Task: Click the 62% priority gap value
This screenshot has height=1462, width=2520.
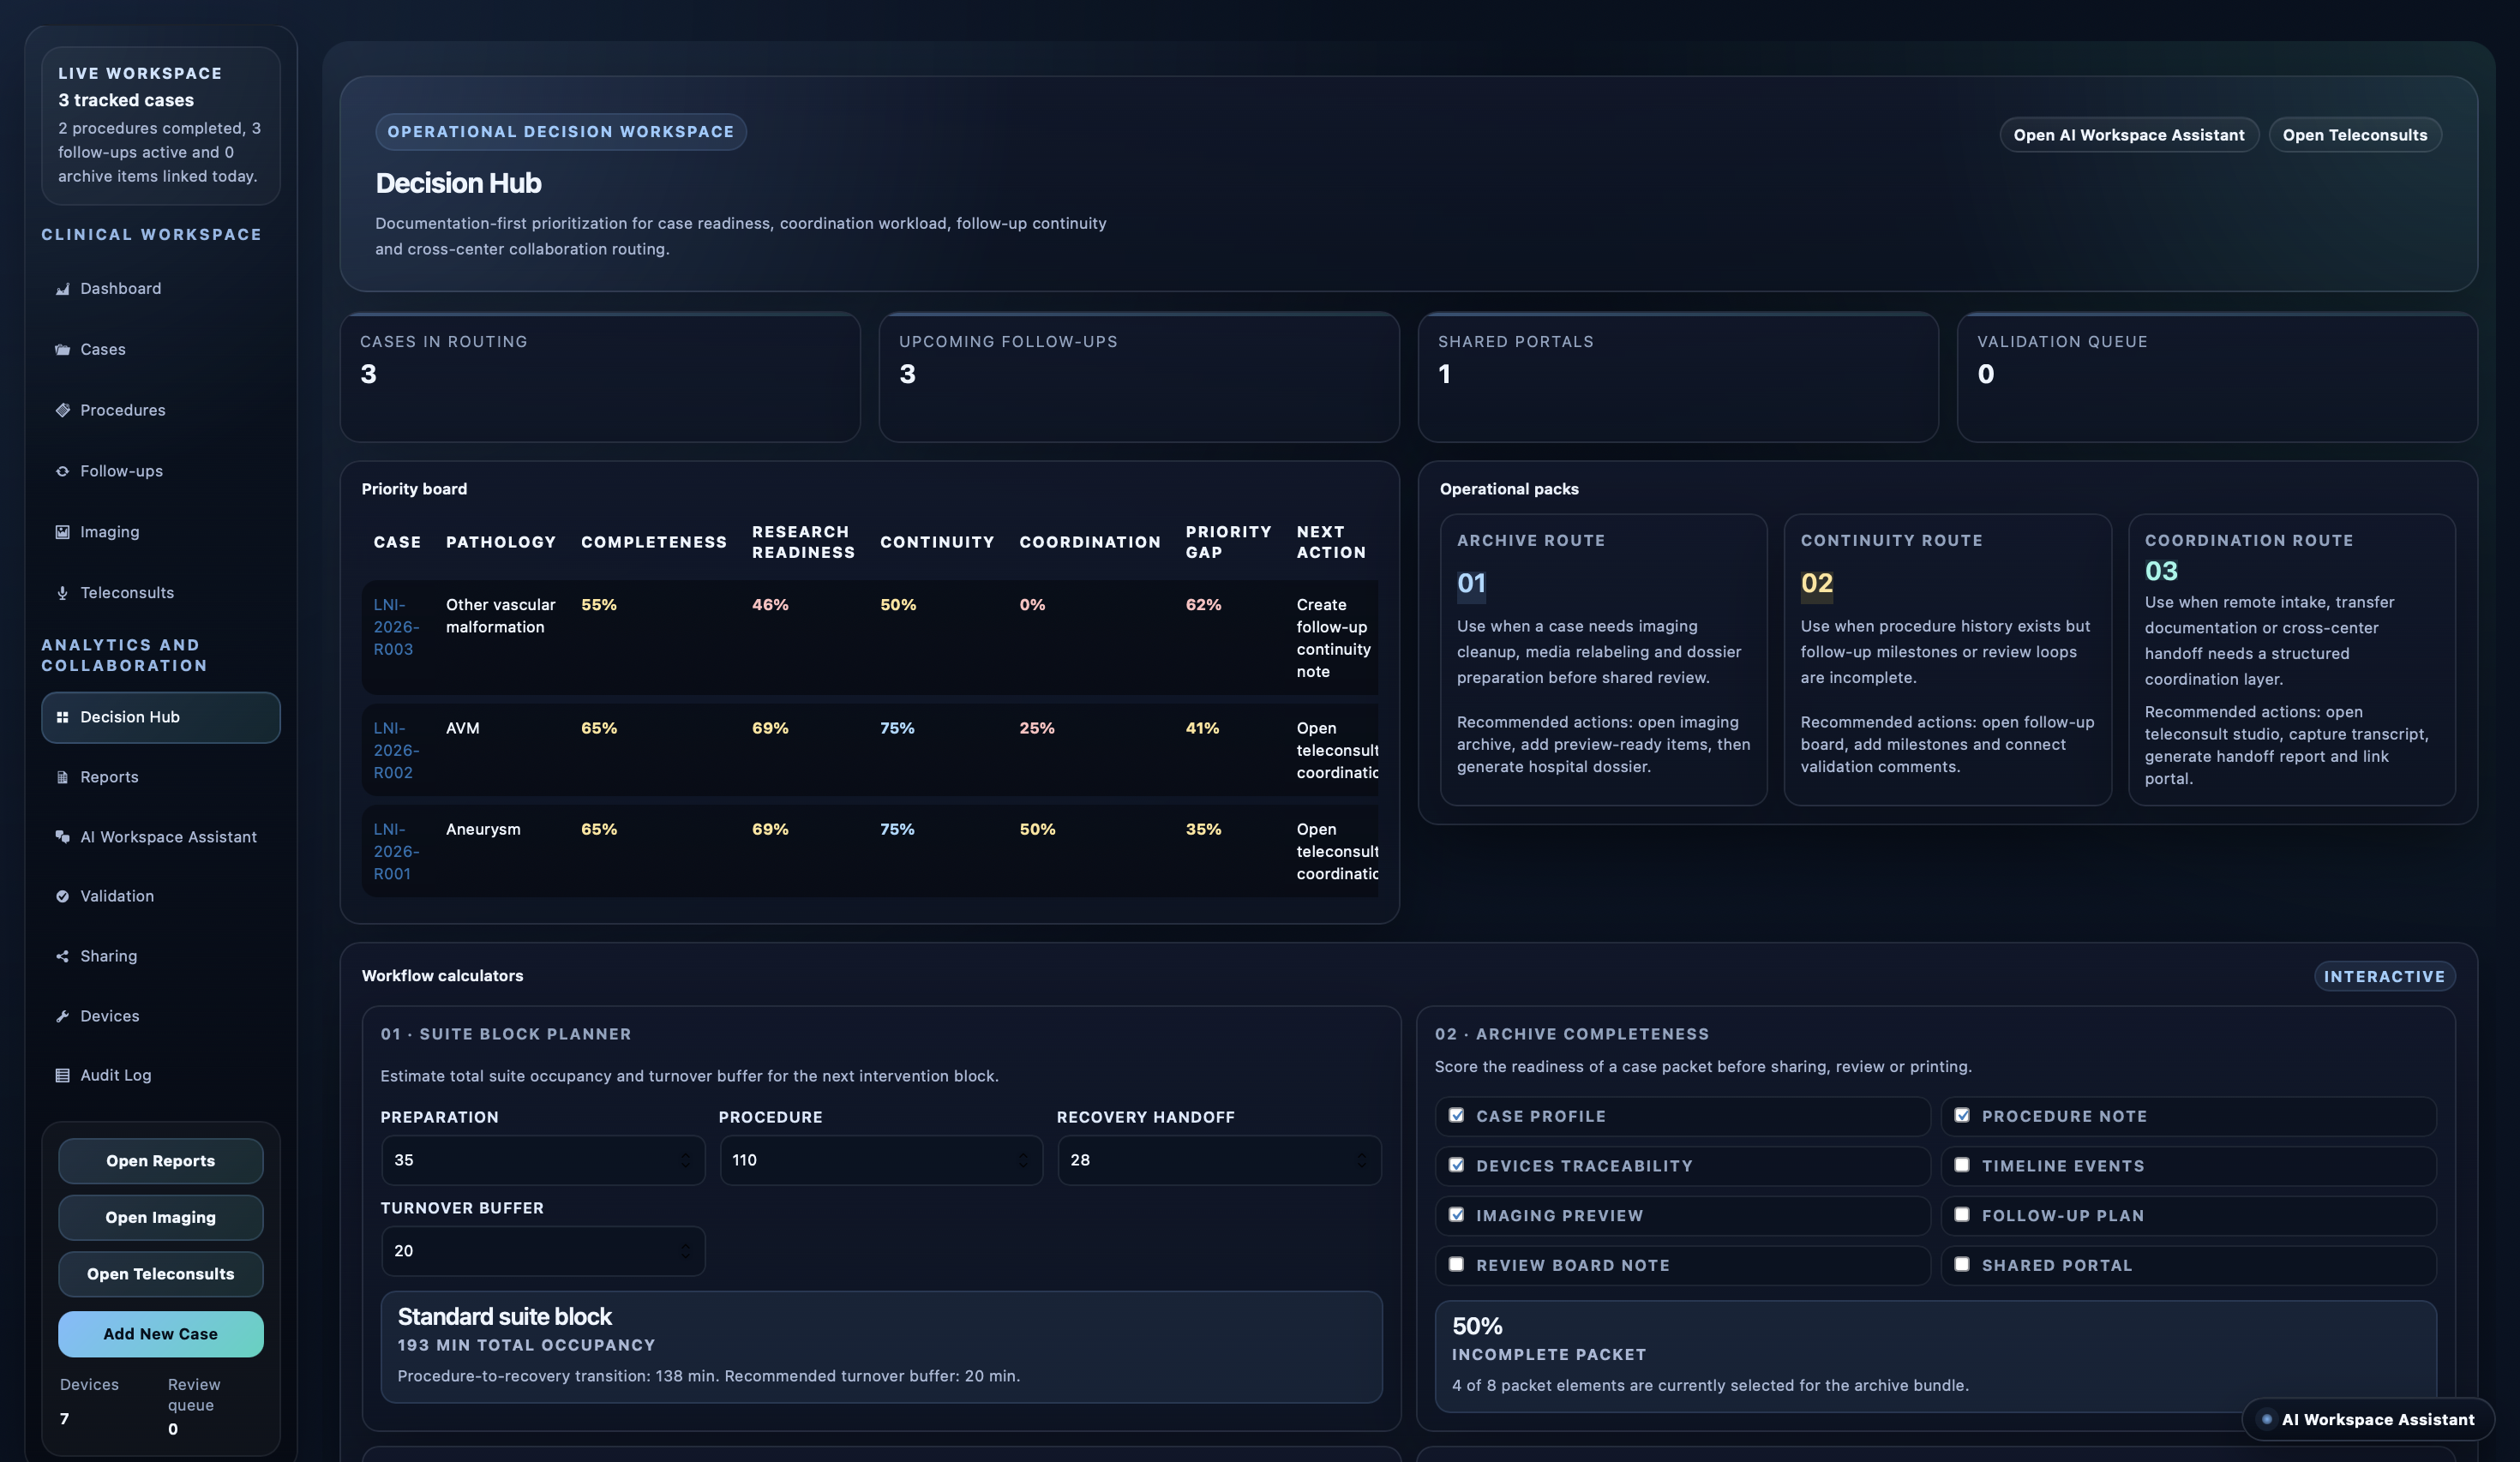Action: click(x=1203, y=605)
